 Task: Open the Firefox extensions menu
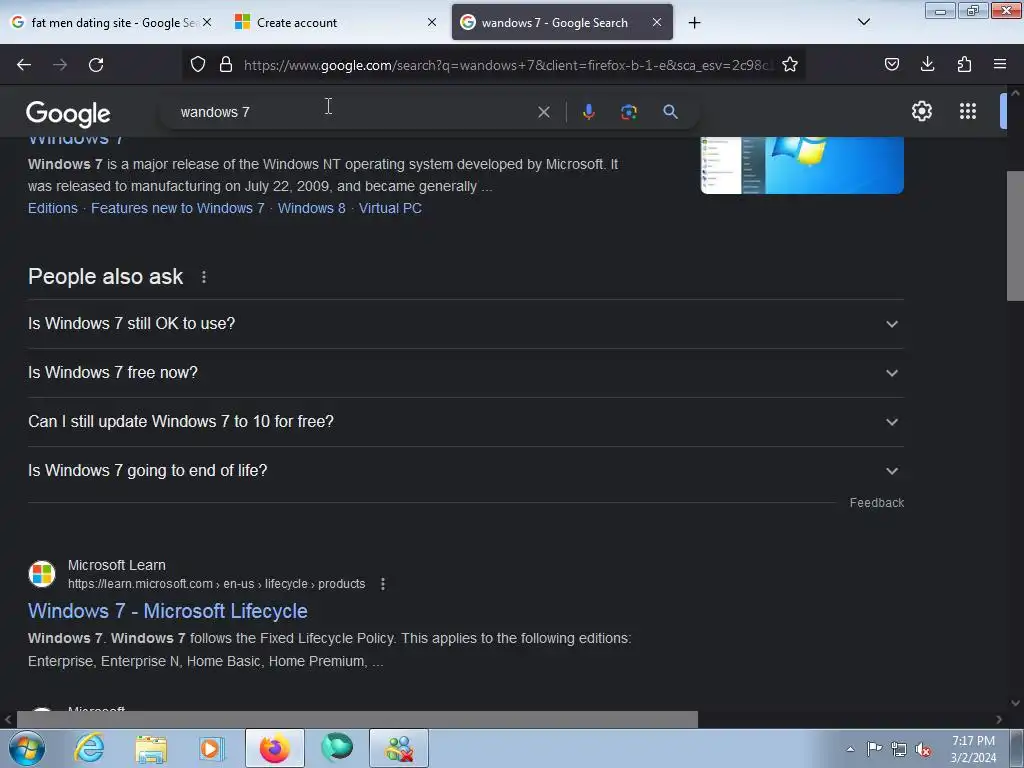964,64
